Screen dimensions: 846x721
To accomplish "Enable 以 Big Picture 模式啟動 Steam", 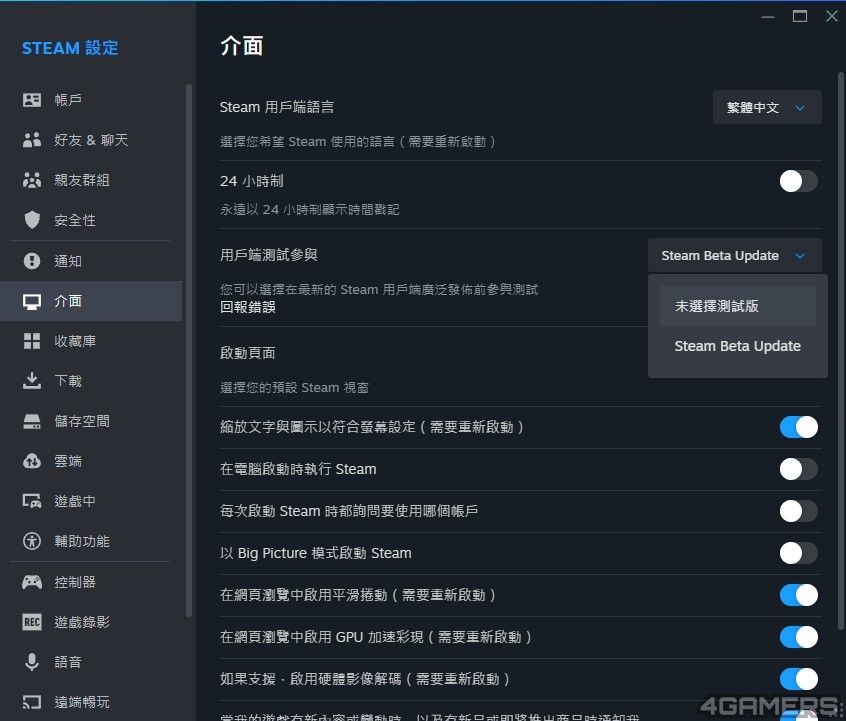I will coord(799,553).
